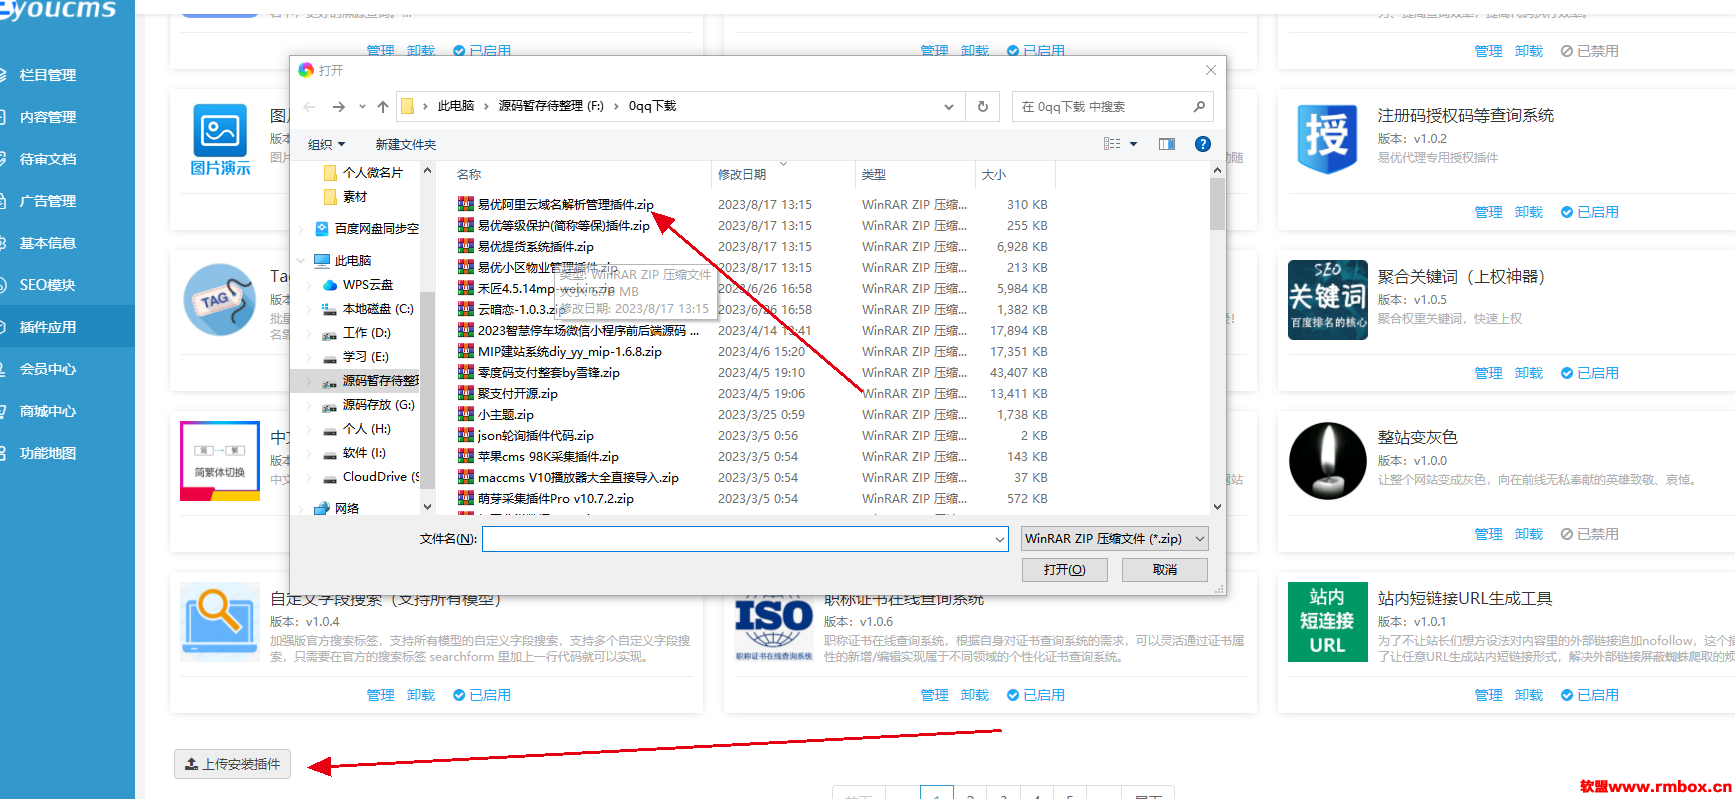Sort files by 修改日期 column header
This screenshot has height=799, width=1735.
[x=742, y=174]
